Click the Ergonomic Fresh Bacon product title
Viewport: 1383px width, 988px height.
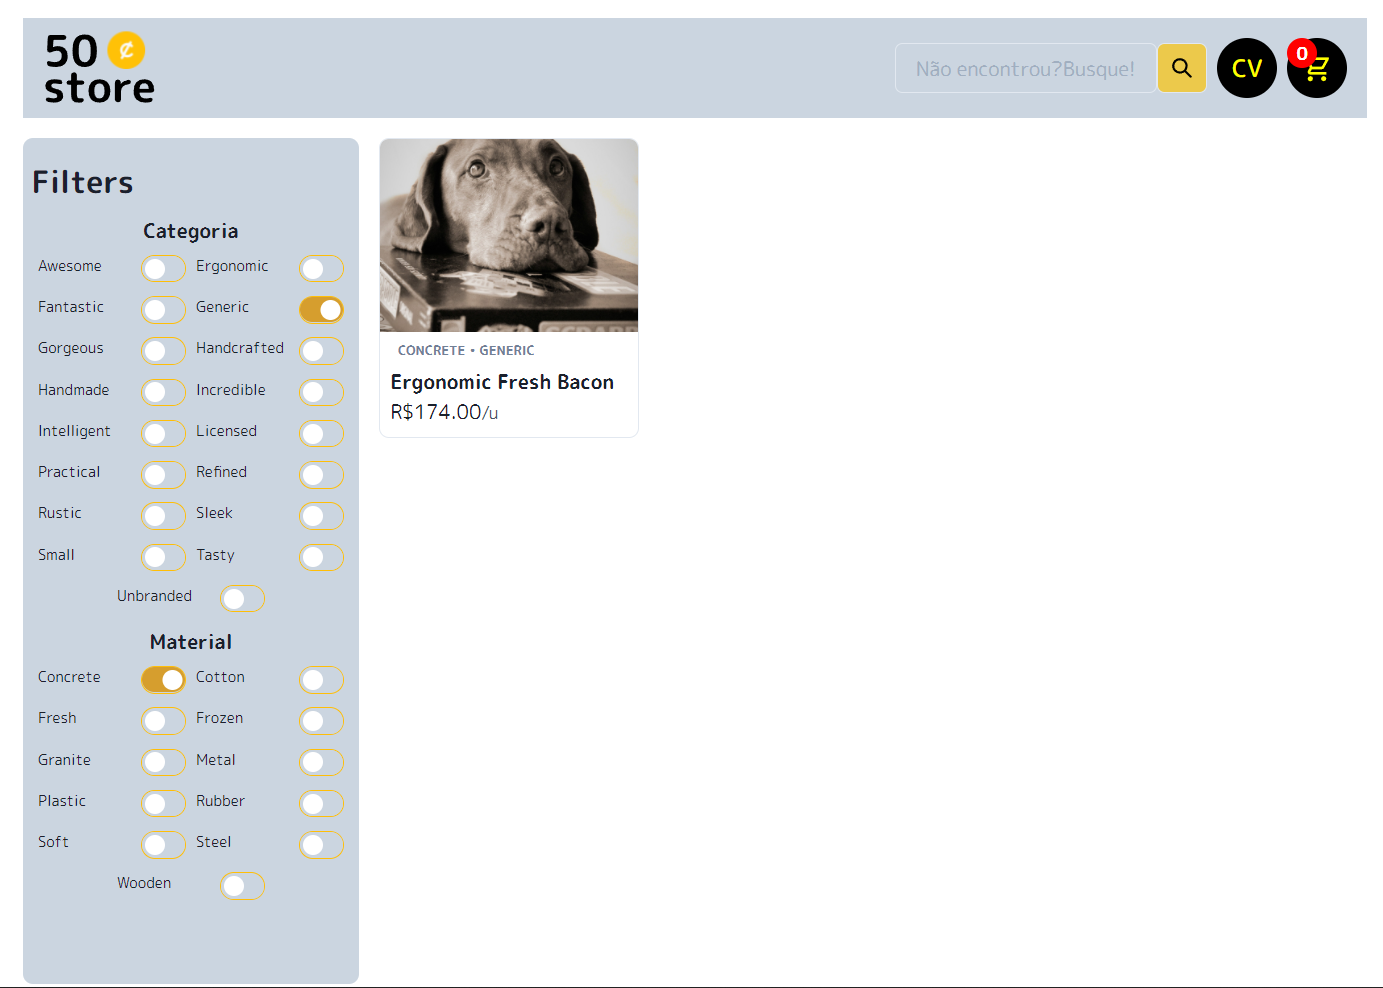pyautogui.click(x=502, y=382)
